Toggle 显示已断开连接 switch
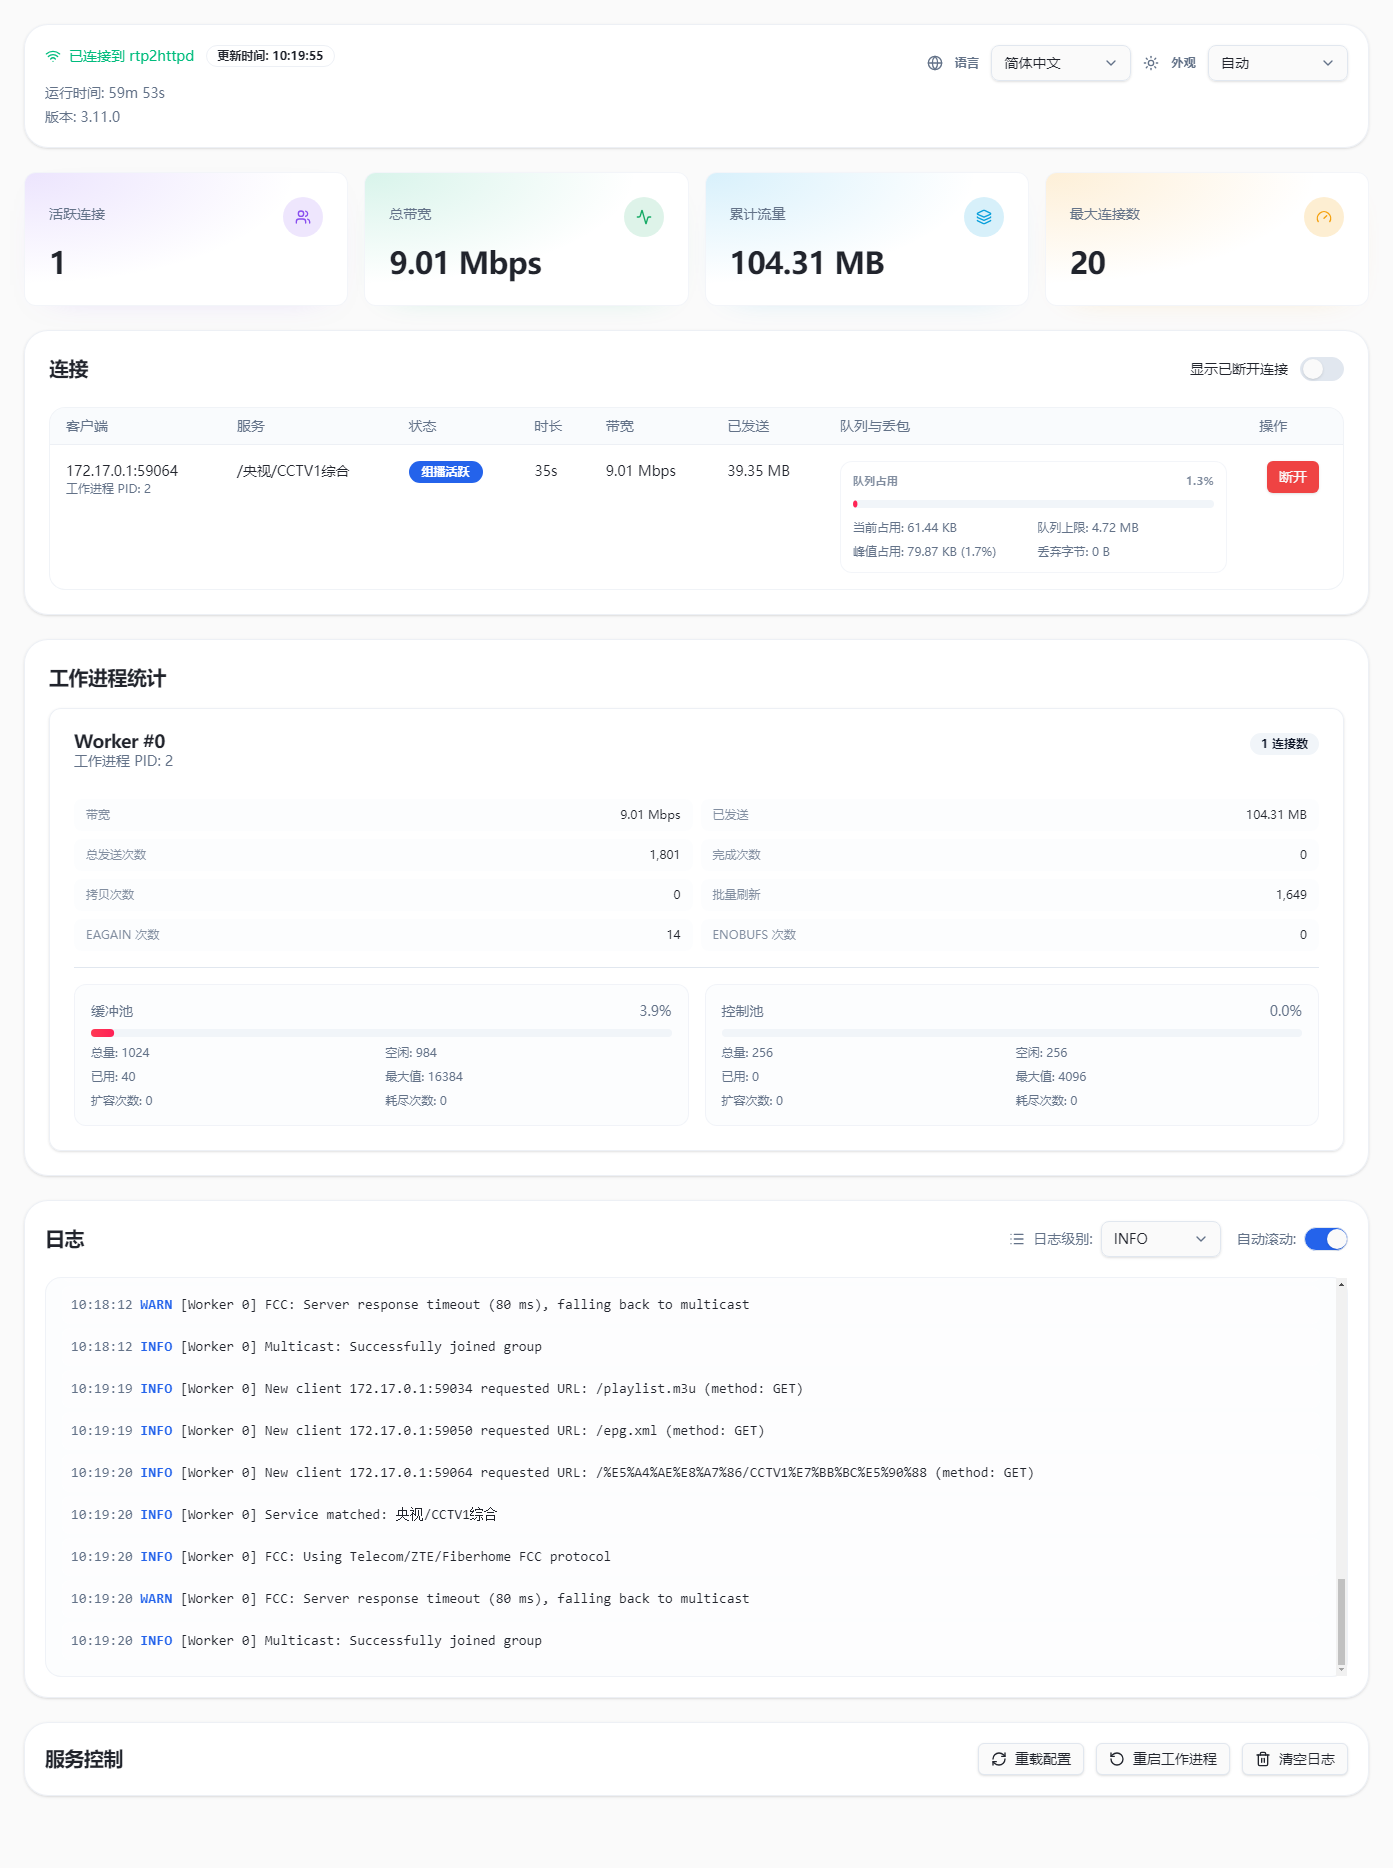 pos(1322,369)
